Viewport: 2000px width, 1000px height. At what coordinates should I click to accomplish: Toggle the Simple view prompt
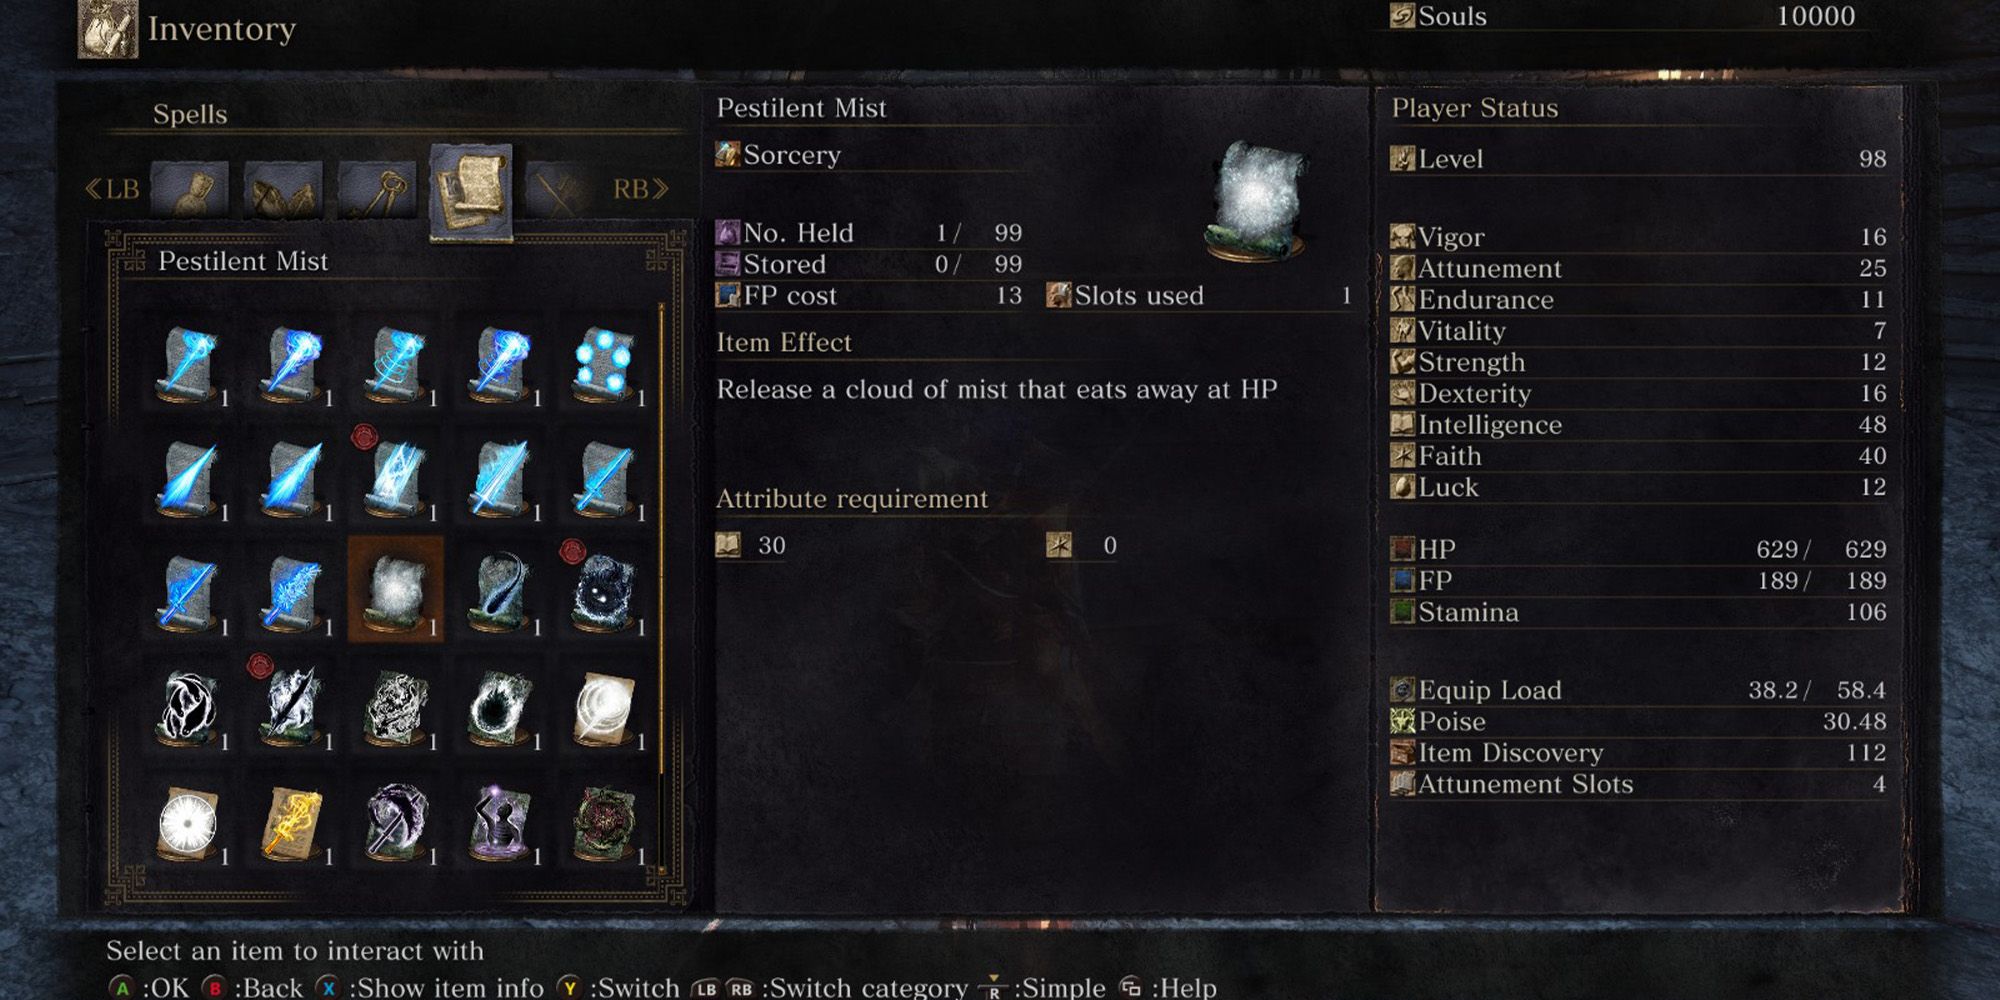(1044, 987)
